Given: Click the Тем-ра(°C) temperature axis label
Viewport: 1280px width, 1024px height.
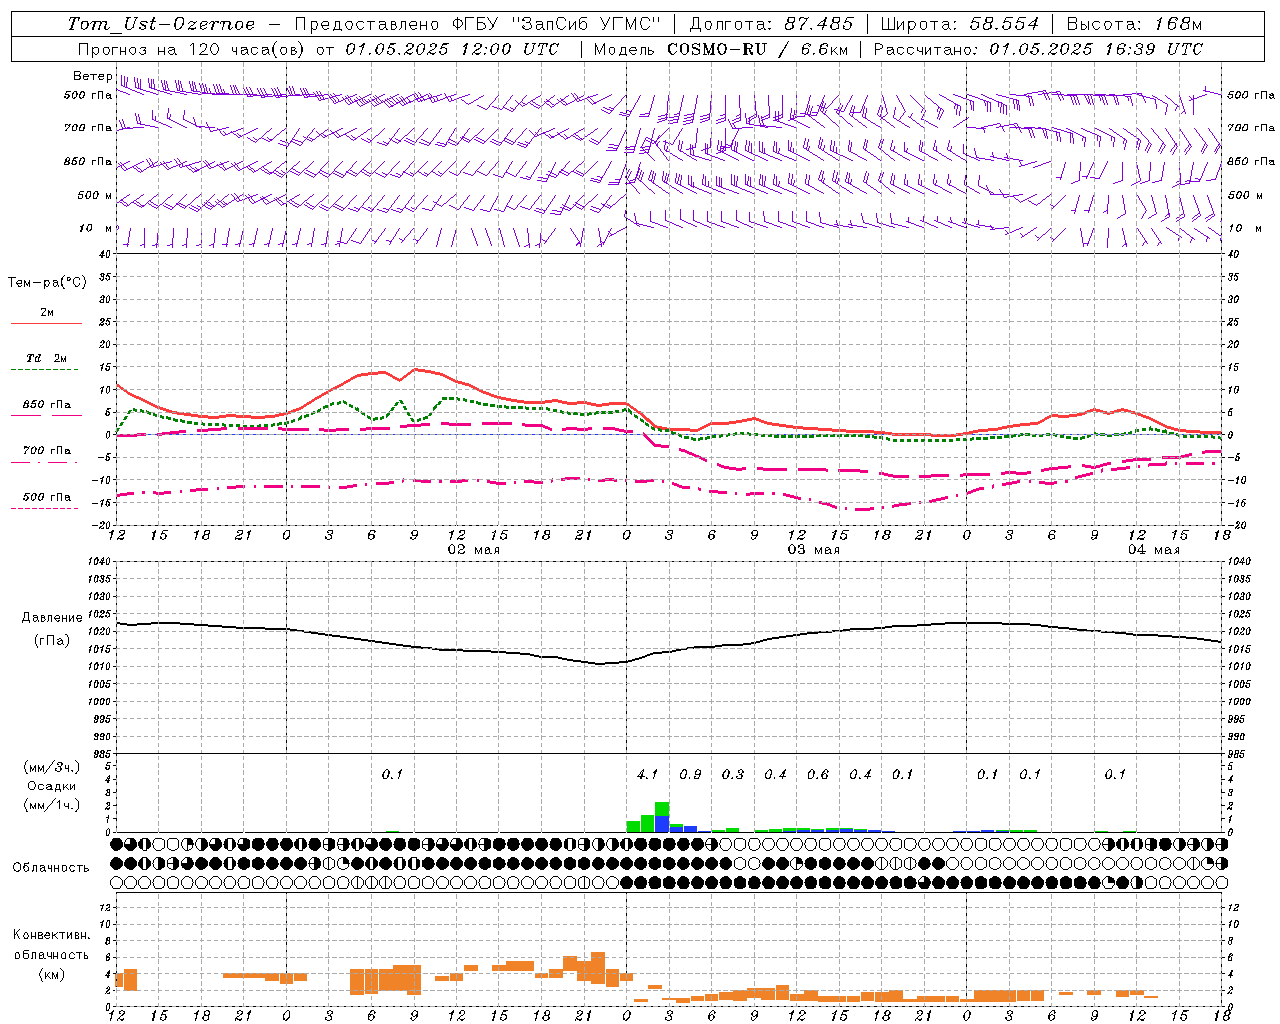Looking at the screenshot, I should (47, 283).
